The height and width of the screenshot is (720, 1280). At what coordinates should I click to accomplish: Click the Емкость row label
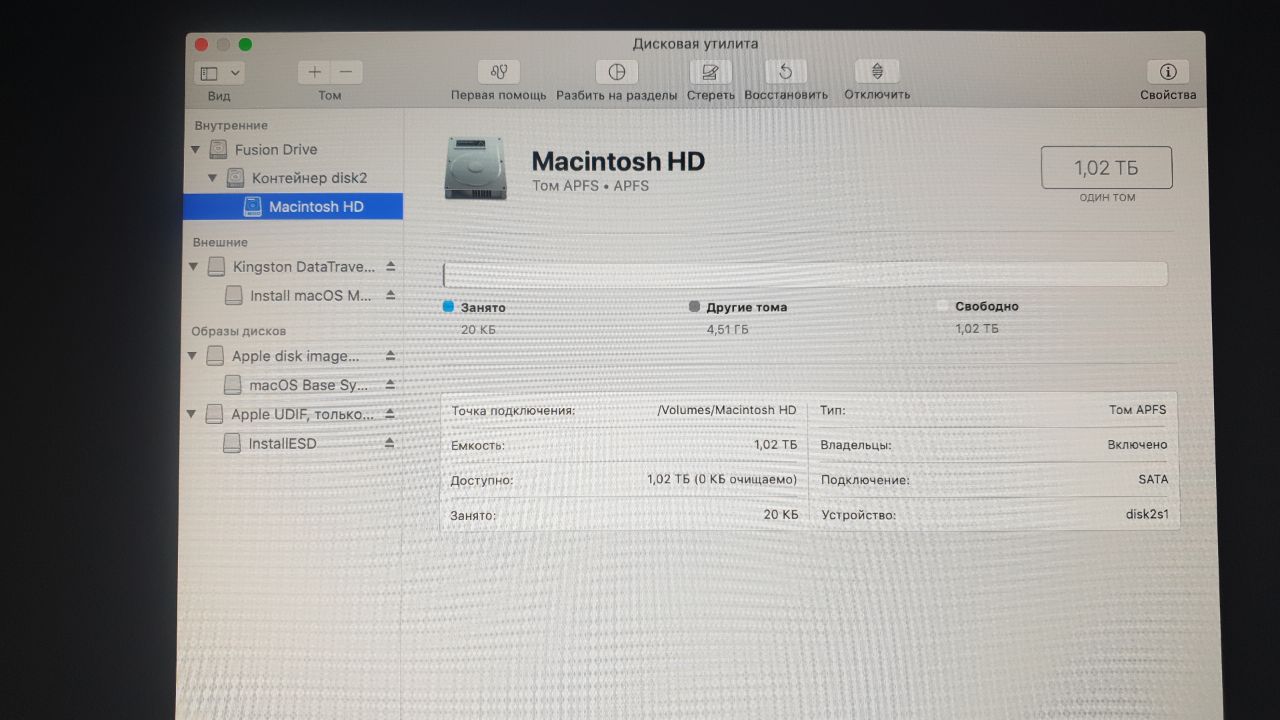coord(478,445)
